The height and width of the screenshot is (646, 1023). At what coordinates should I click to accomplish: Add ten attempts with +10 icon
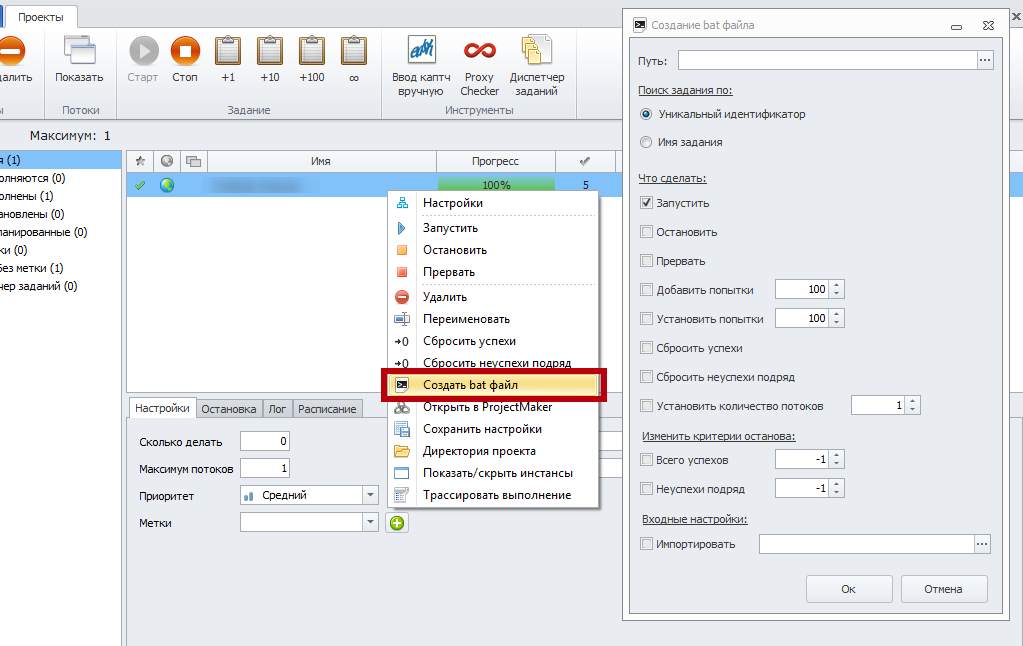point(269,51)
